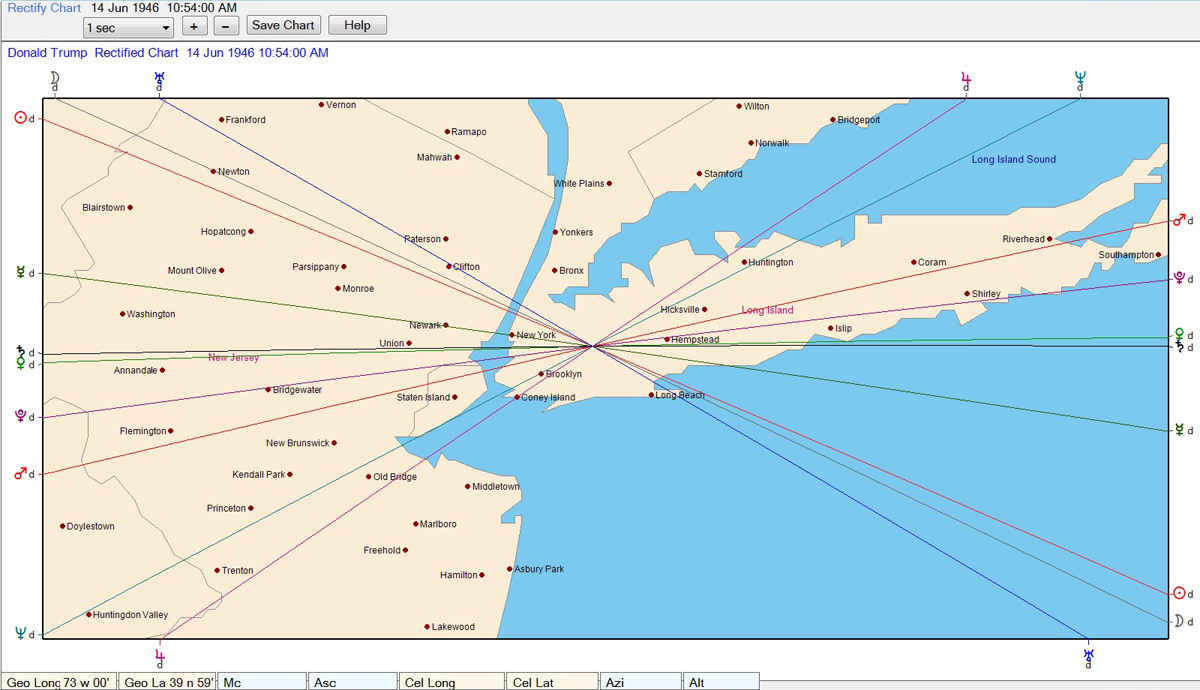Select the Uranus glyph above the map
Image resolution: width=1200 pixels, height=690 pixels.
pyautogui.click(x=159, y=76)
